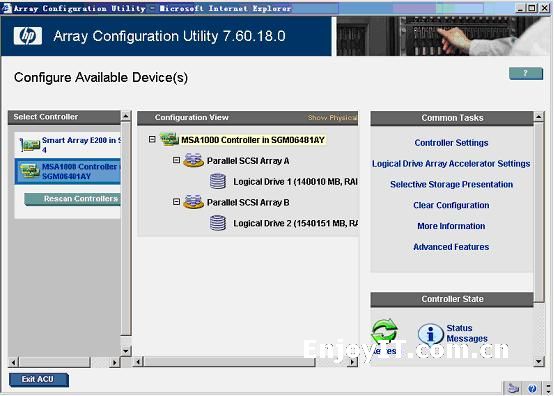The width and height of the screenshot is (554, 396).
Task: Select MSA1000 Controller in SGM06481AY tree label
Action: click(253, 140)
